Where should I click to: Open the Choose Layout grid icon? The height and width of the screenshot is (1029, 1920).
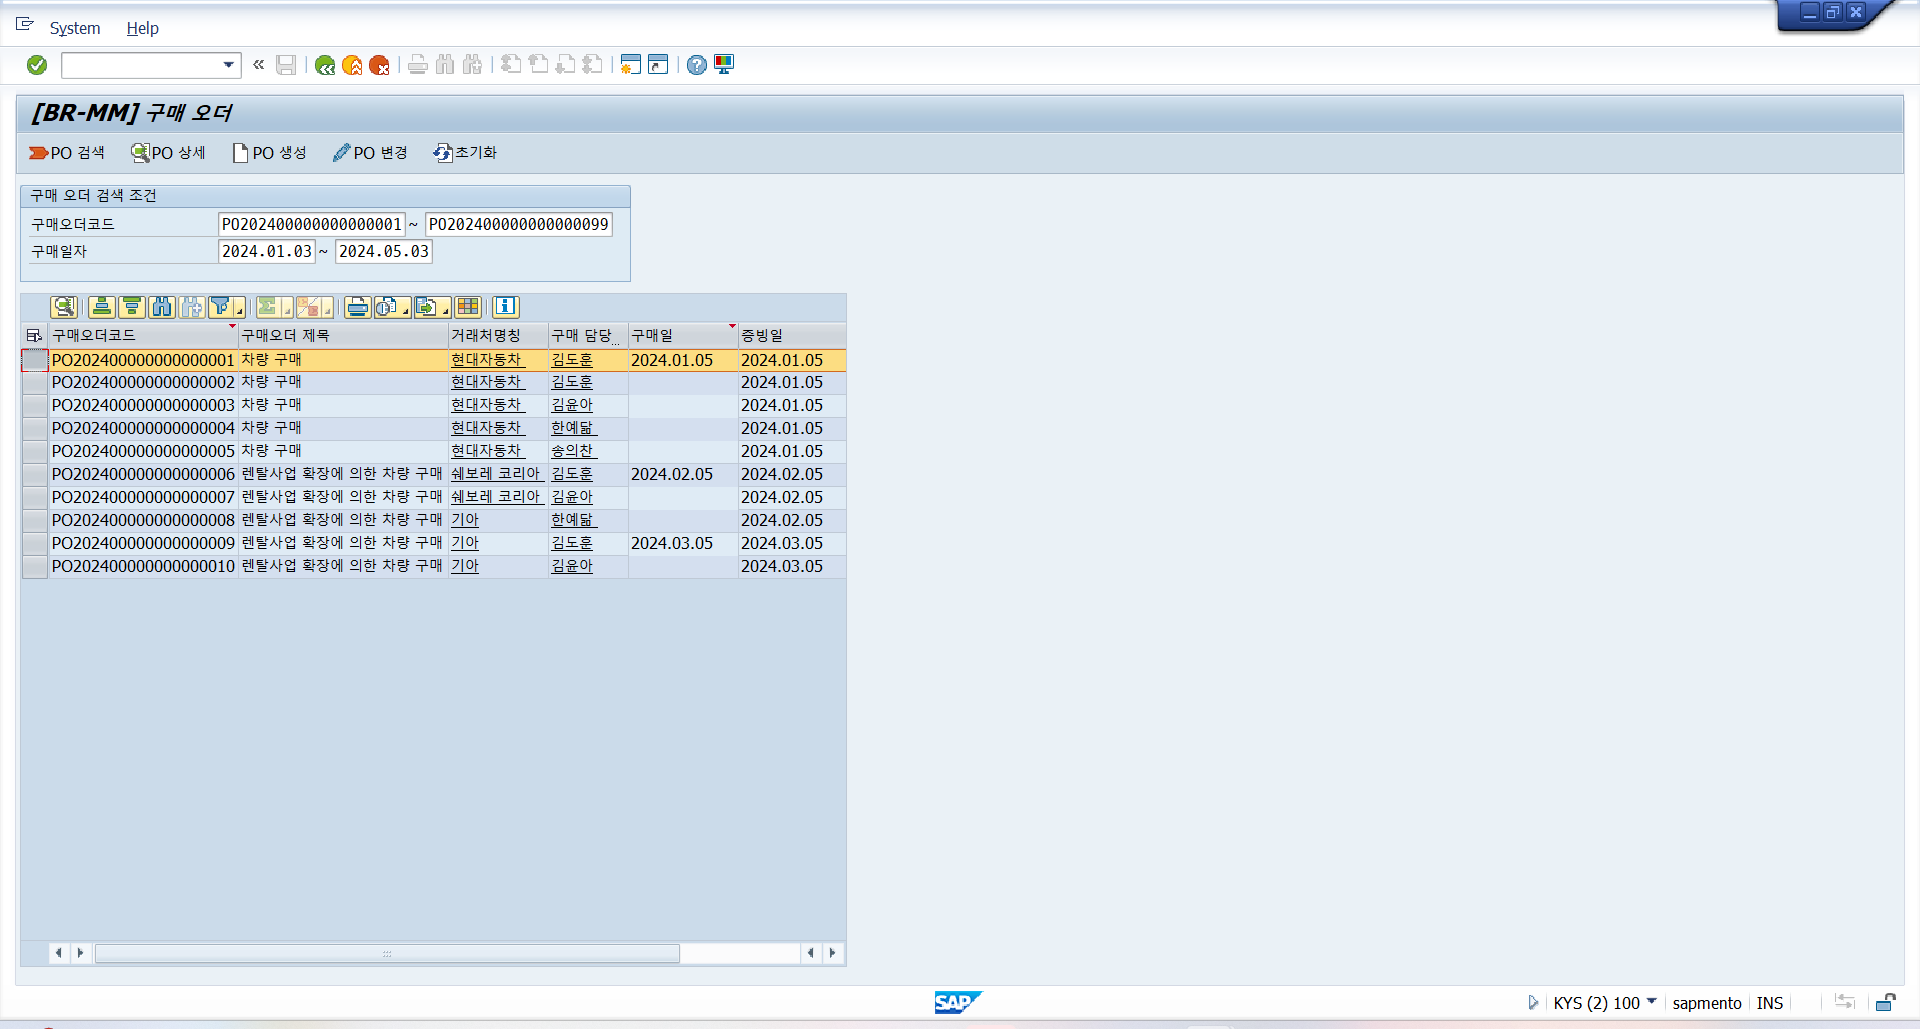[x=468, y=307]
